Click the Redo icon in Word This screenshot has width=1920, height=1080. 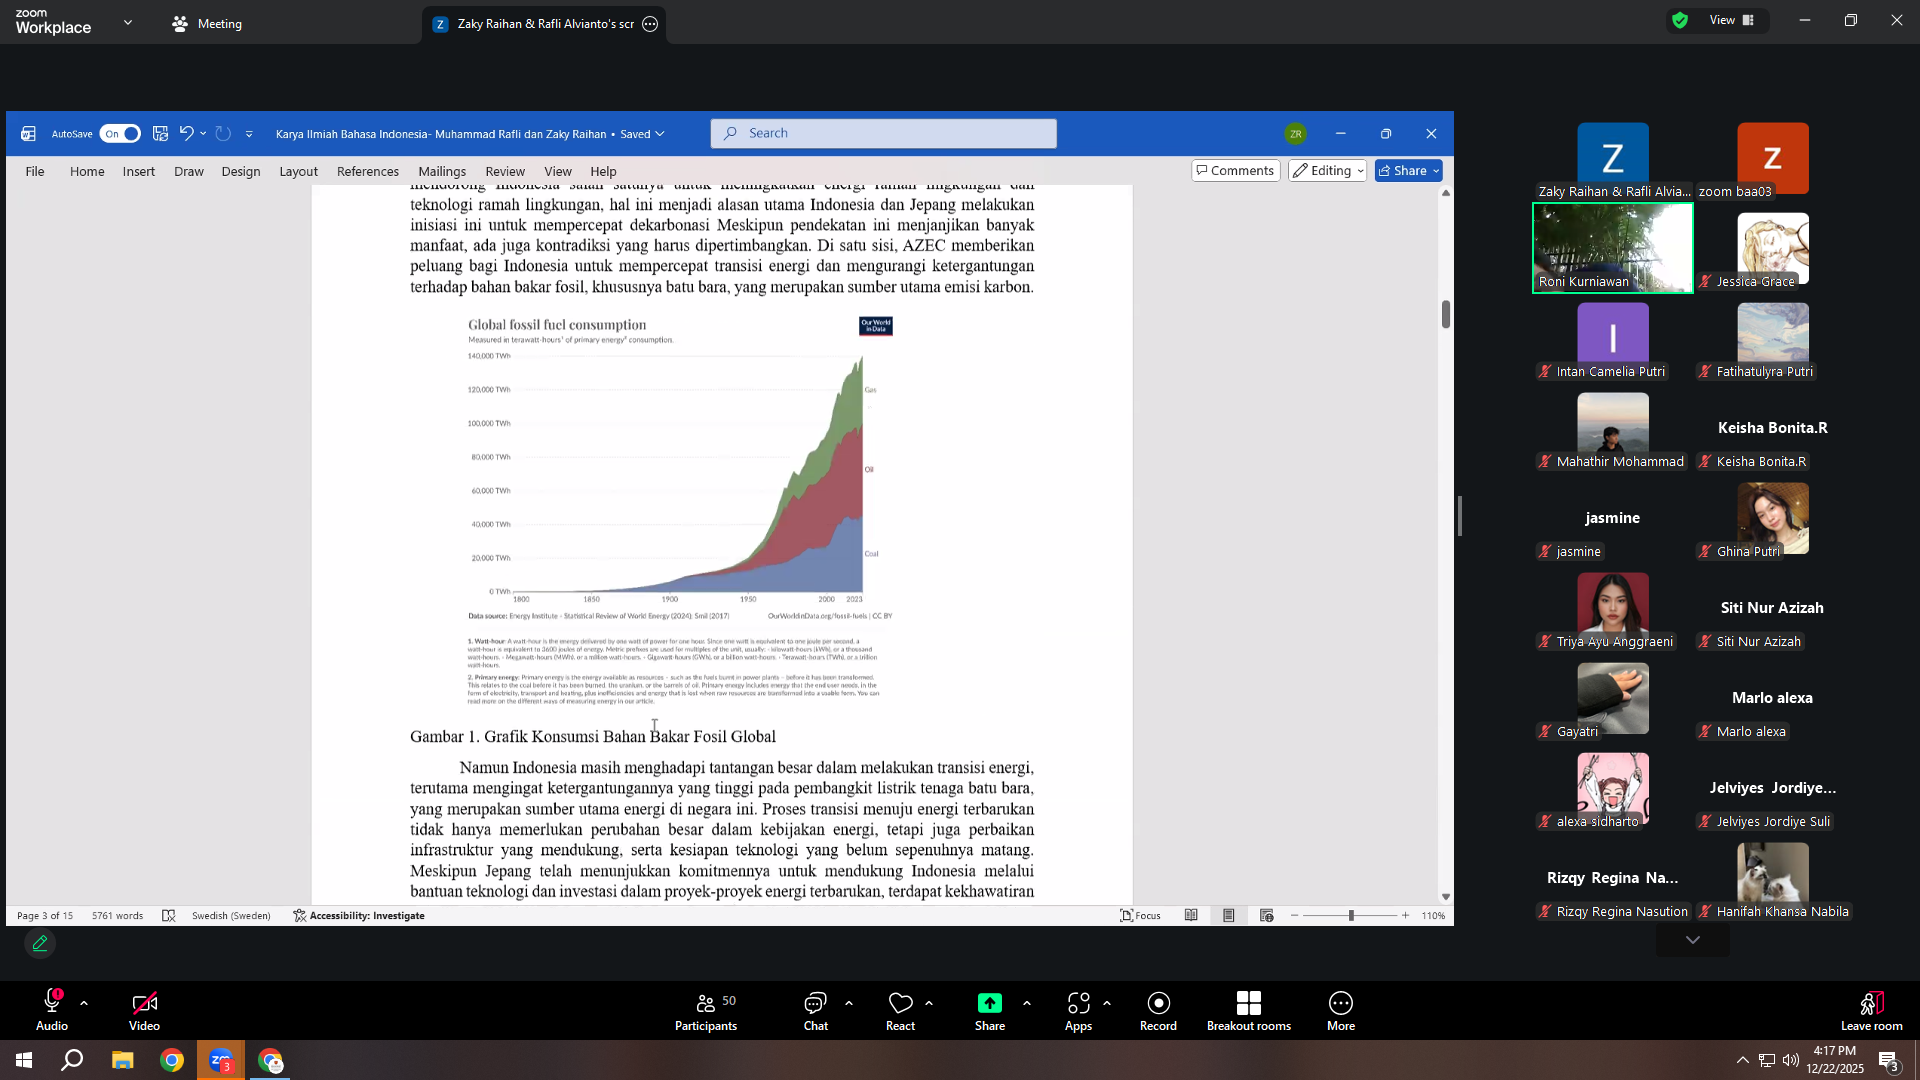[x=223, y=134]
